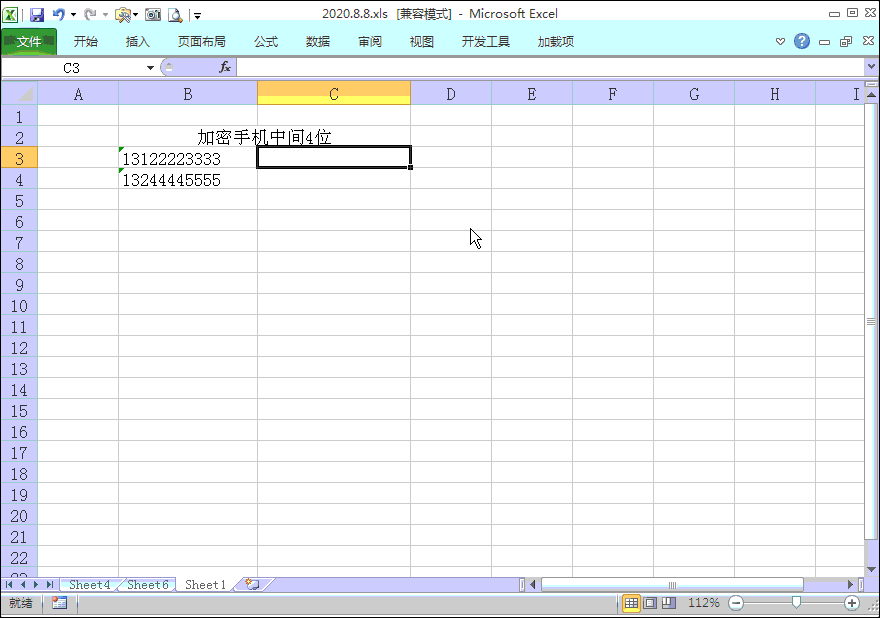Image resolution: width=880 pixels, height=618 pixels.
Task: Select row 10 header
Action: coord(19,305)
